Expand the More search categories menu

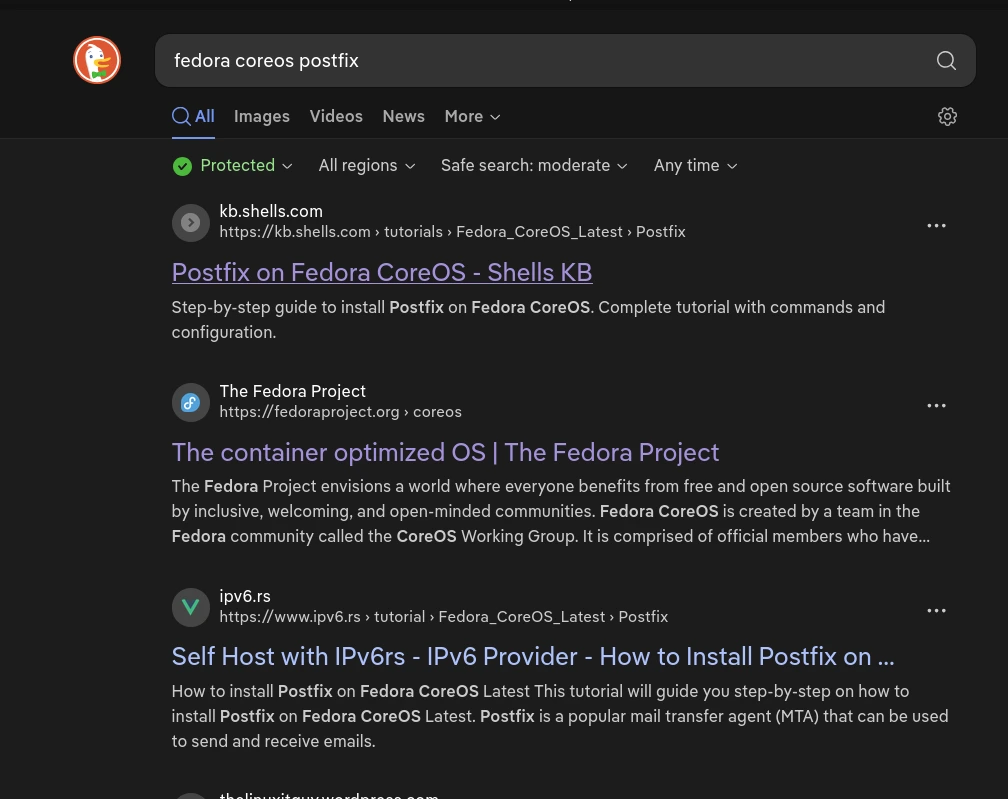(x=472, y=117)
